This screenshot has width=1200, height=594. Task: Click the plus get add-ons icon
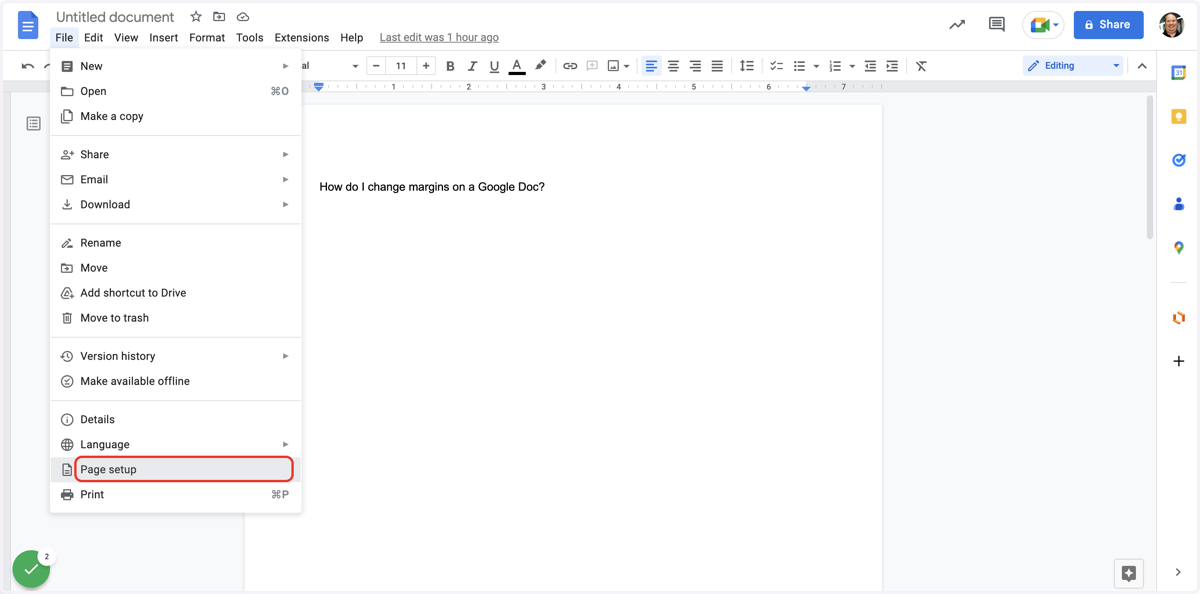pos(1179,361)
